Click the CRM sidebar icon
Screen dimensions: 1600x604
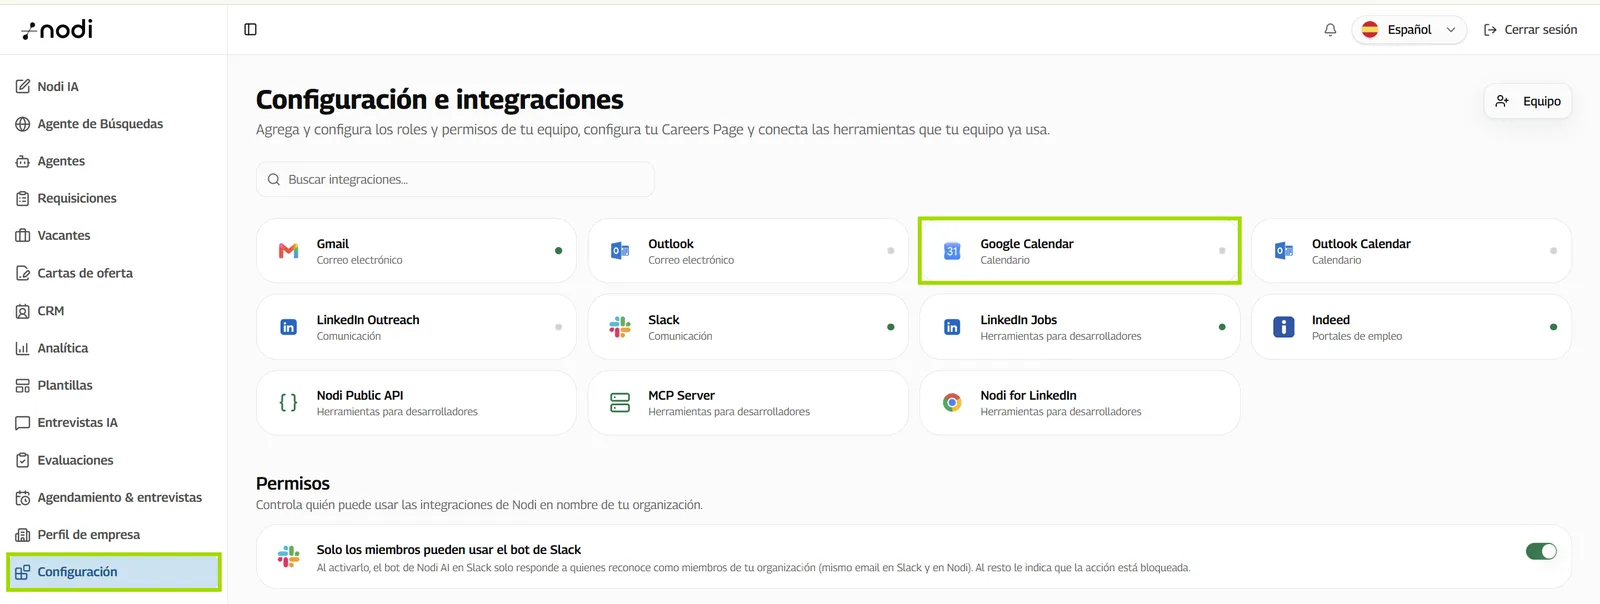click(x=23, y=311)
